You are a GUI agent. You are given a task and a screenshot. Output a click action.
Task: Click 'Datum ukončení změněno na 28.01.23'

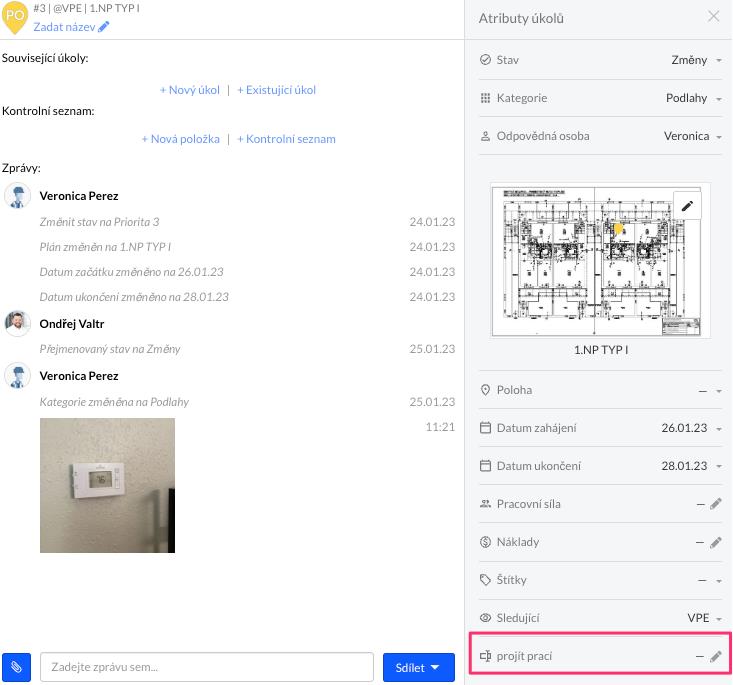[x=134, y=297]
